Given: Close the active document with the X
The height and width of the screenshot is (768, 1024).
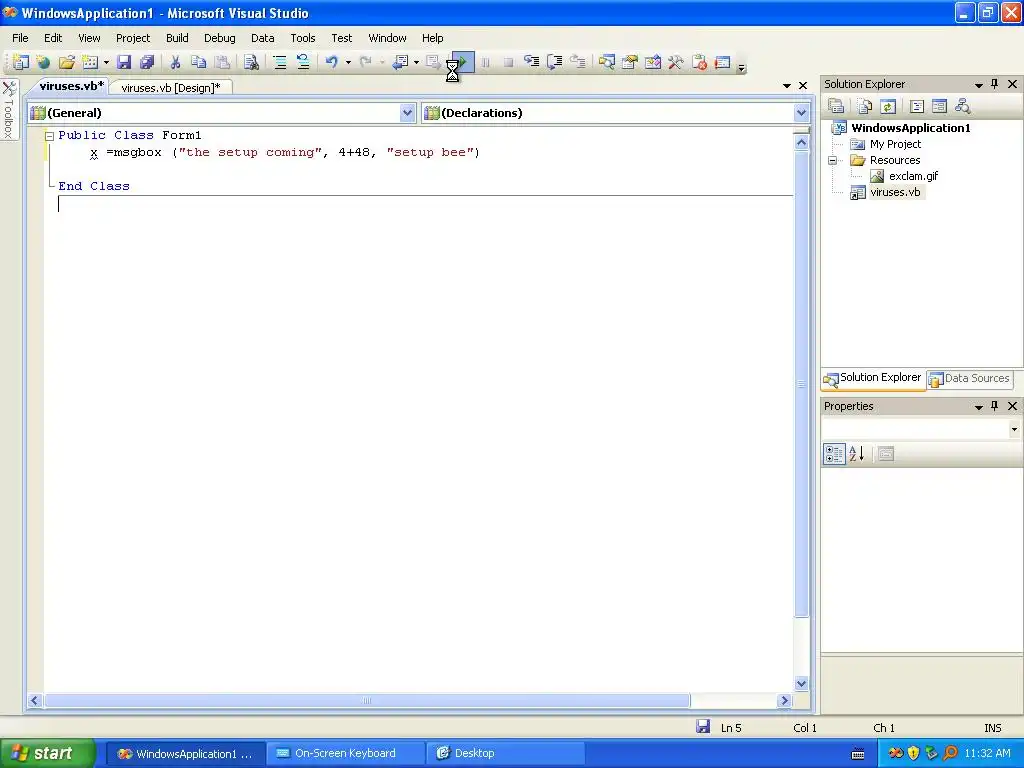Looking at the screenshot, I should [803, 86].
